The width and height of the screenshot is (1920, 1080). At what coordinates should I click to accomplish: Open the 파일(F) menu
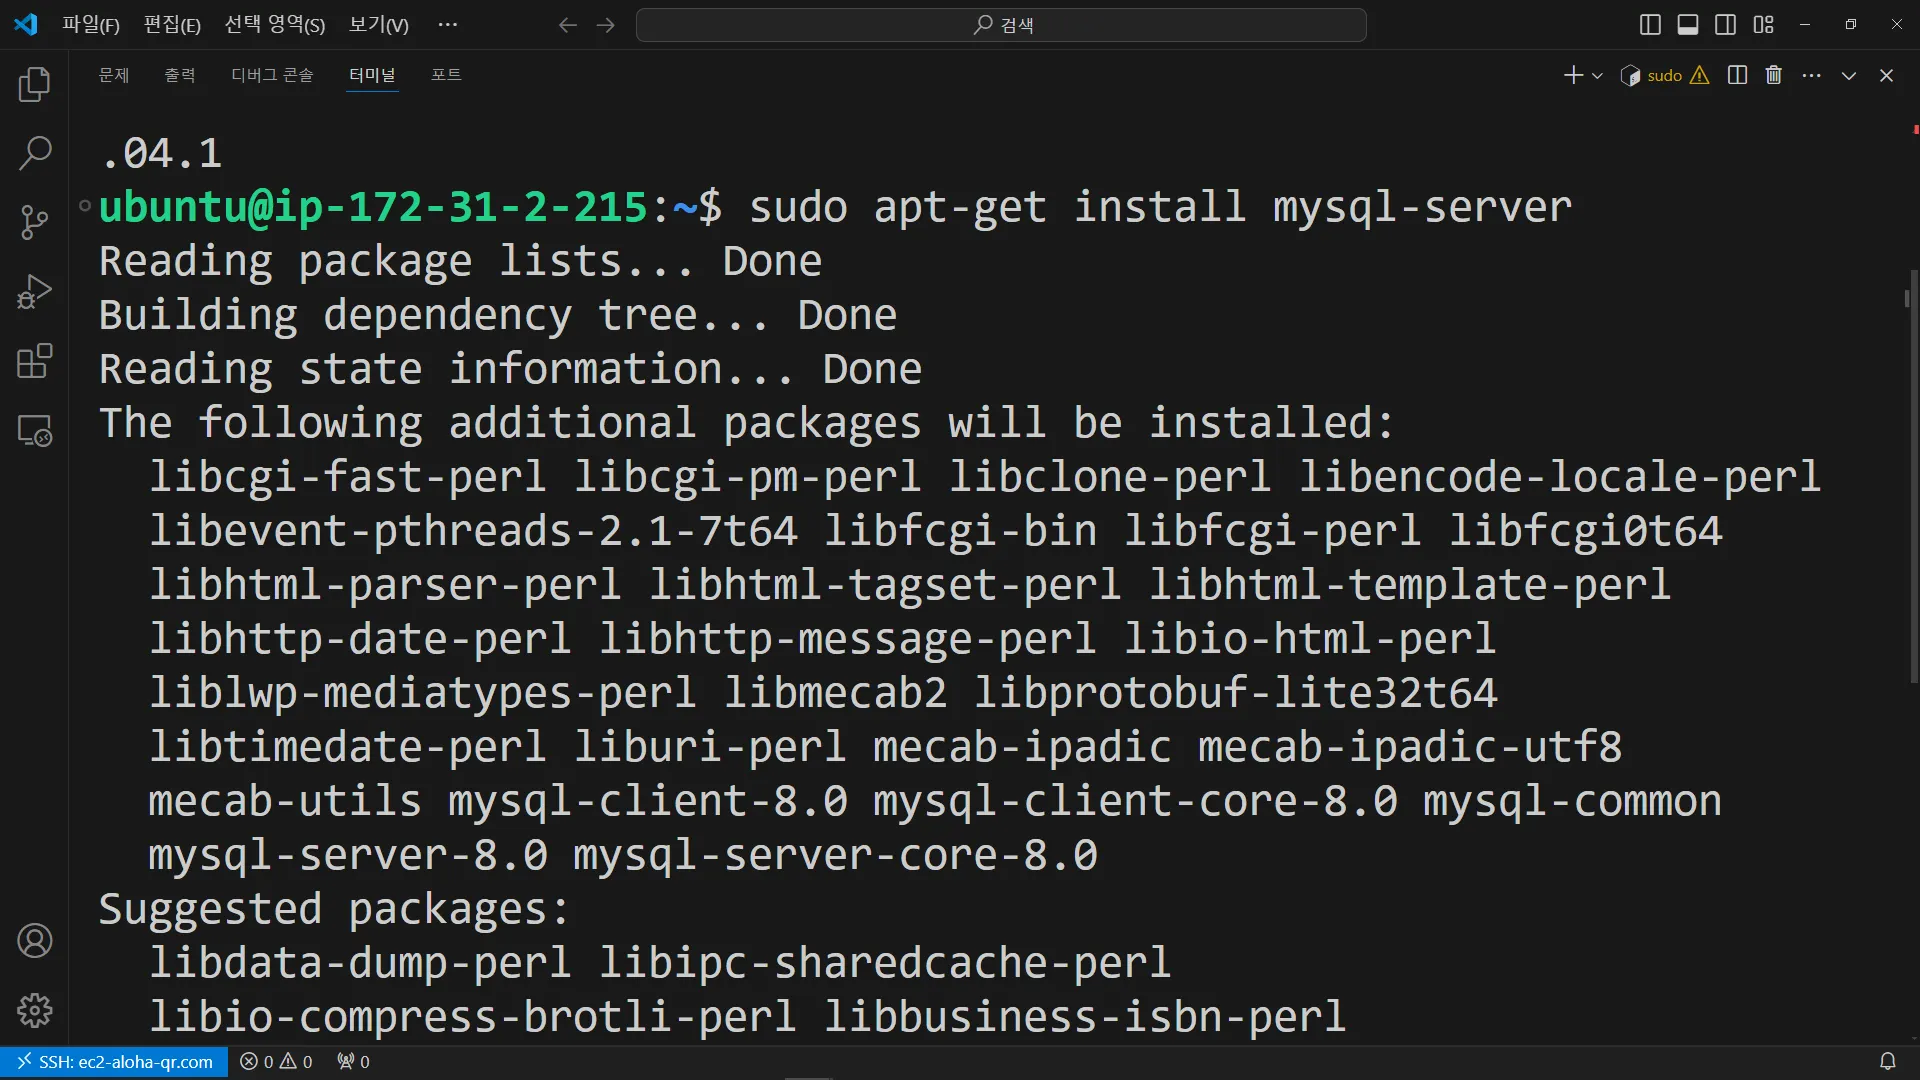point(90,25)
